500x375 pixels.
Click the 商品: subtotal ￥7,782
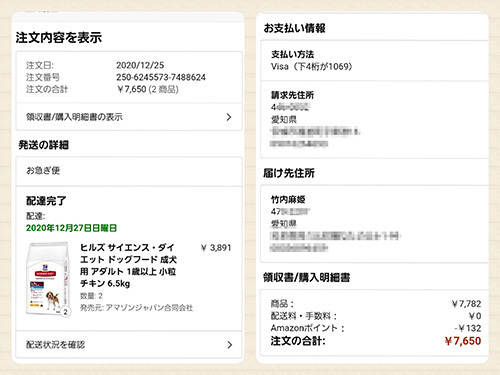[x=466, y=304]
